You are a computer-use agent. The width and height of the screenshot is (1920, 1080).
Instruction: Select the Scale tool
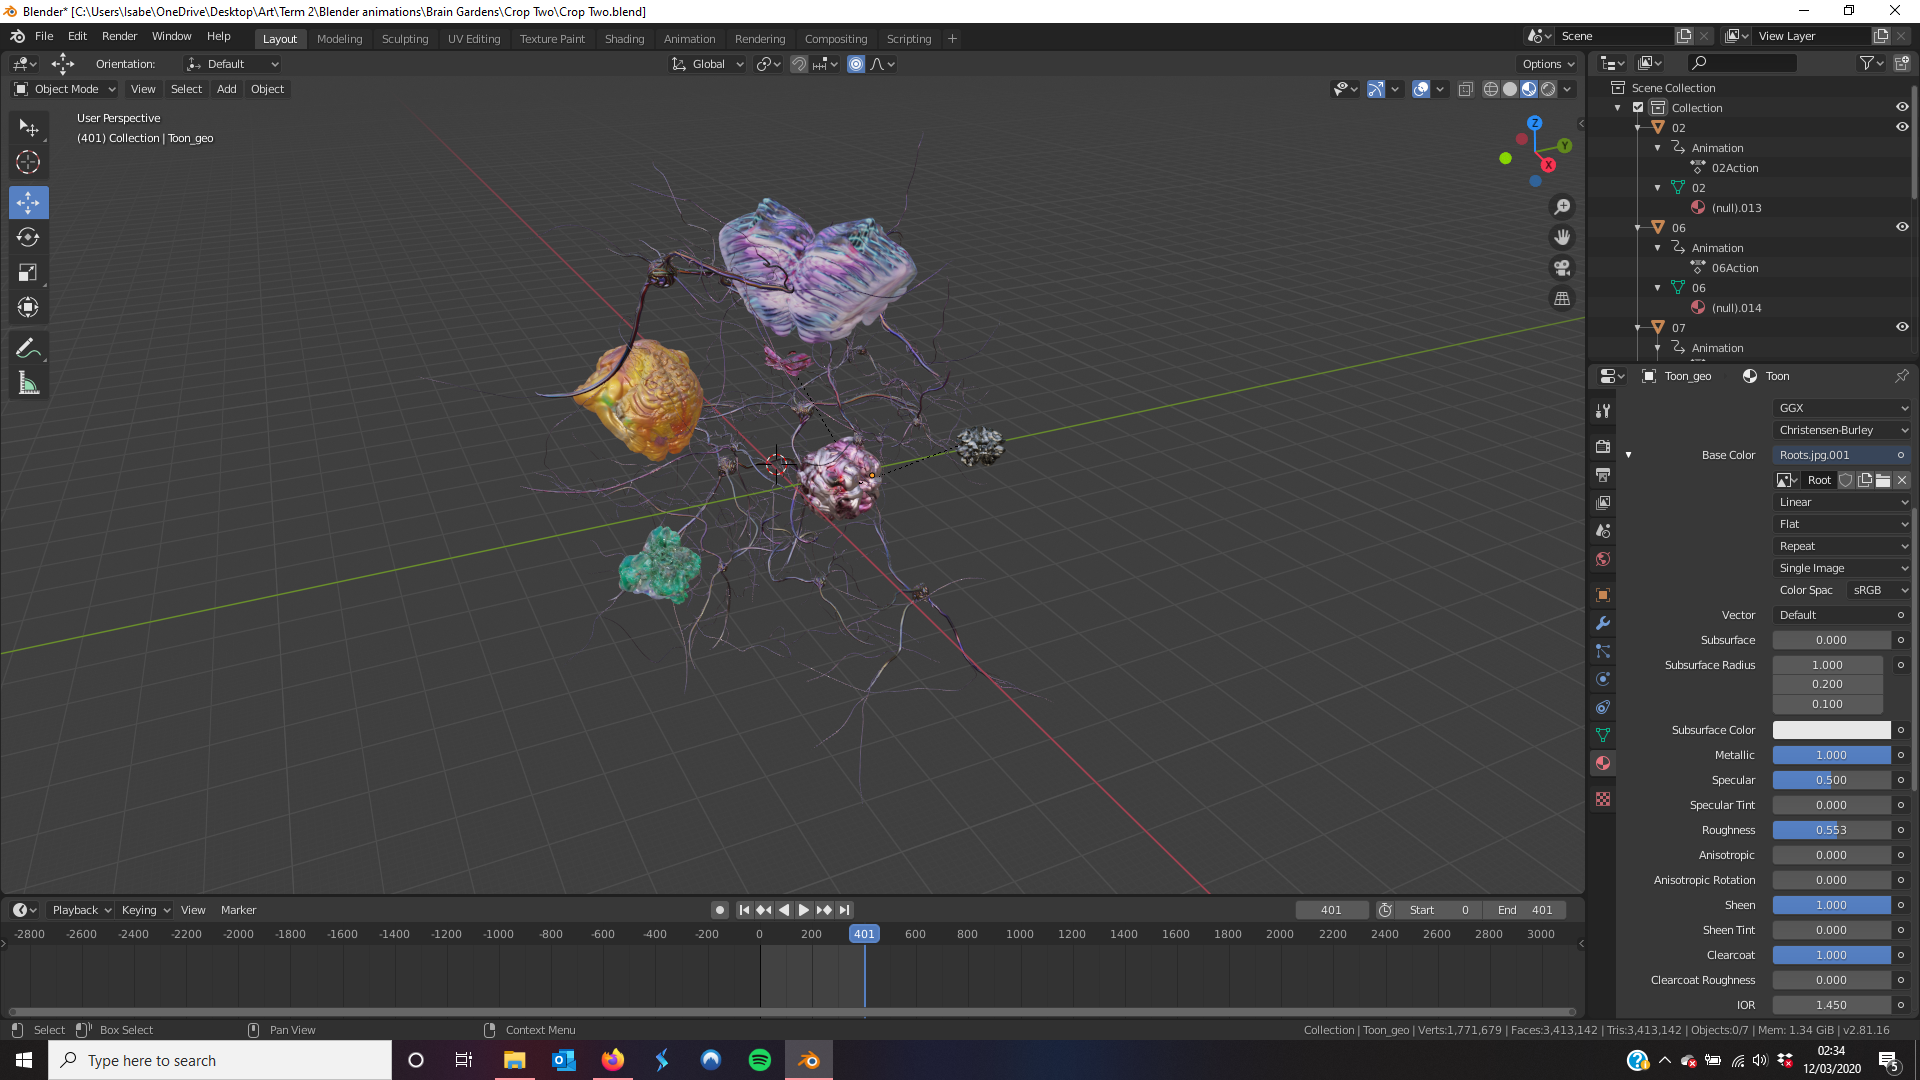[28, 273]
